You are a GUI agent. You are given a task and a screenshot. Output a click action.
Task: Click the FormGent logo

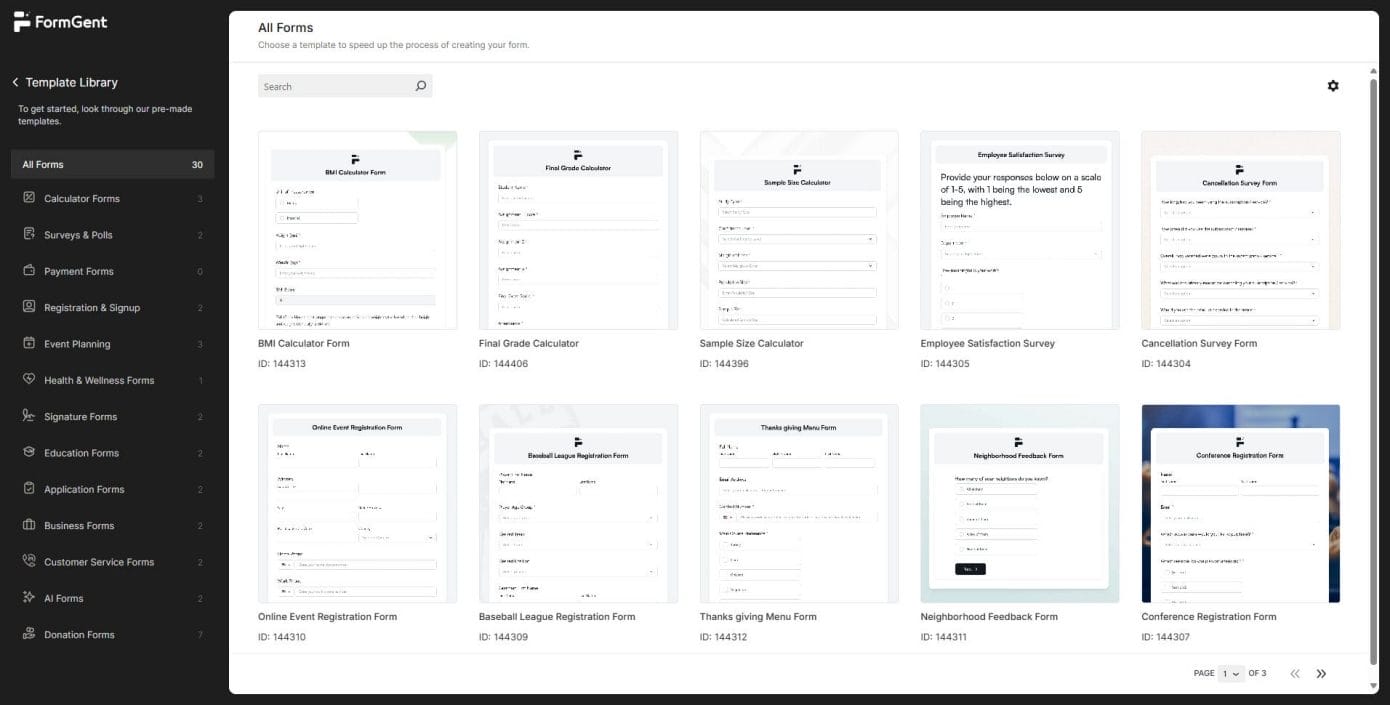[x=61, y=22]
